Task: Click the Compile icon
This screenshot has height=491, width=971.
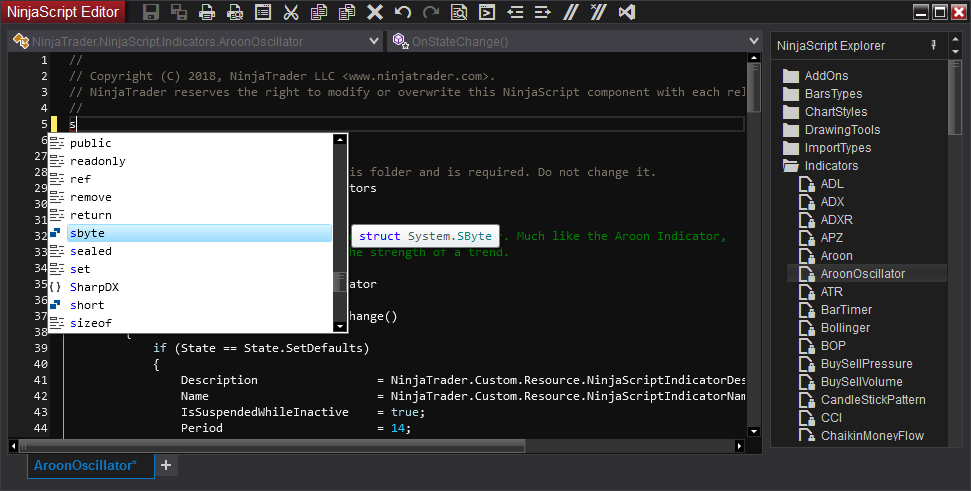Action: pos(487,12)
